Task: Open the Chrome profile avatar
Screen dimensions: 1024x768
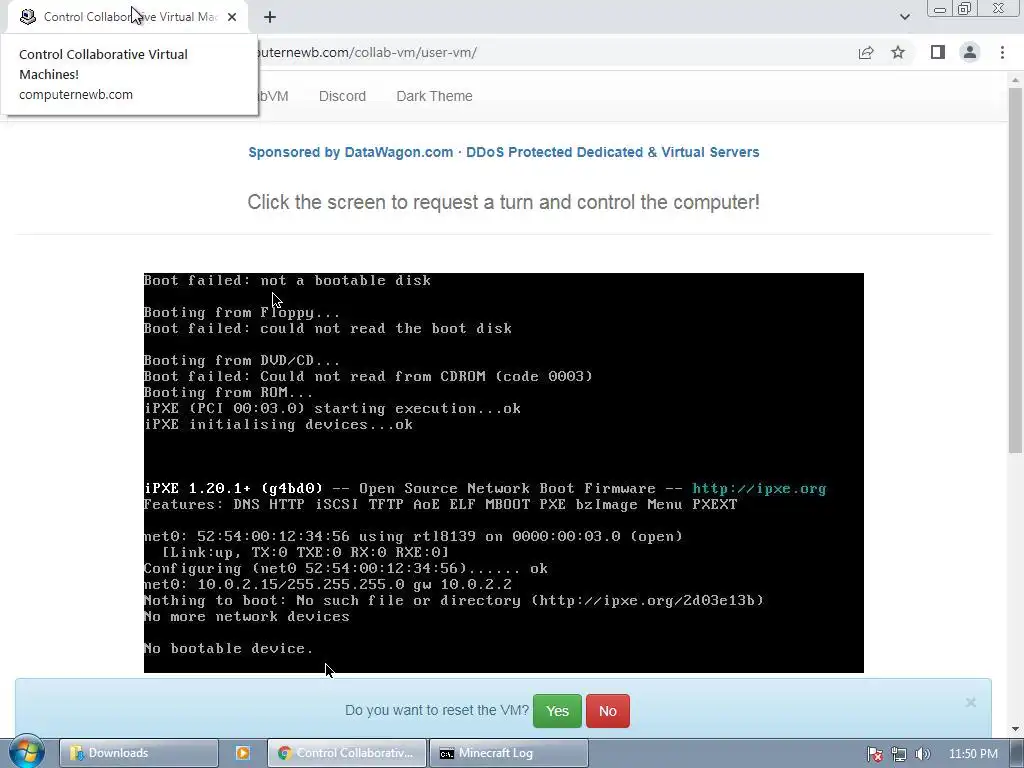Action: click(x=970, y=52)
